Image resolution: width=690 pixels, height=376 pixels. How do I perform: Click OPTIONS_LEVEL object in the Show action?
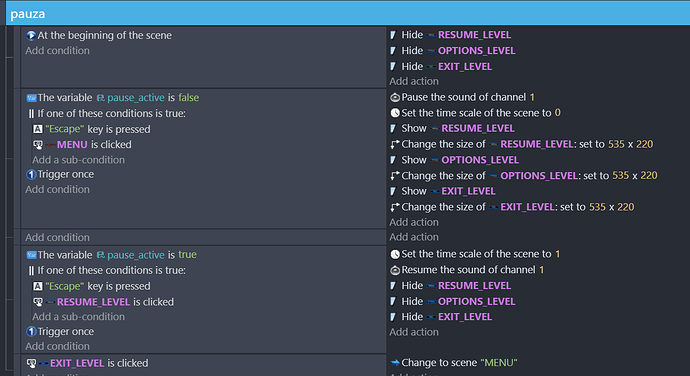click(x=480, y=160)
